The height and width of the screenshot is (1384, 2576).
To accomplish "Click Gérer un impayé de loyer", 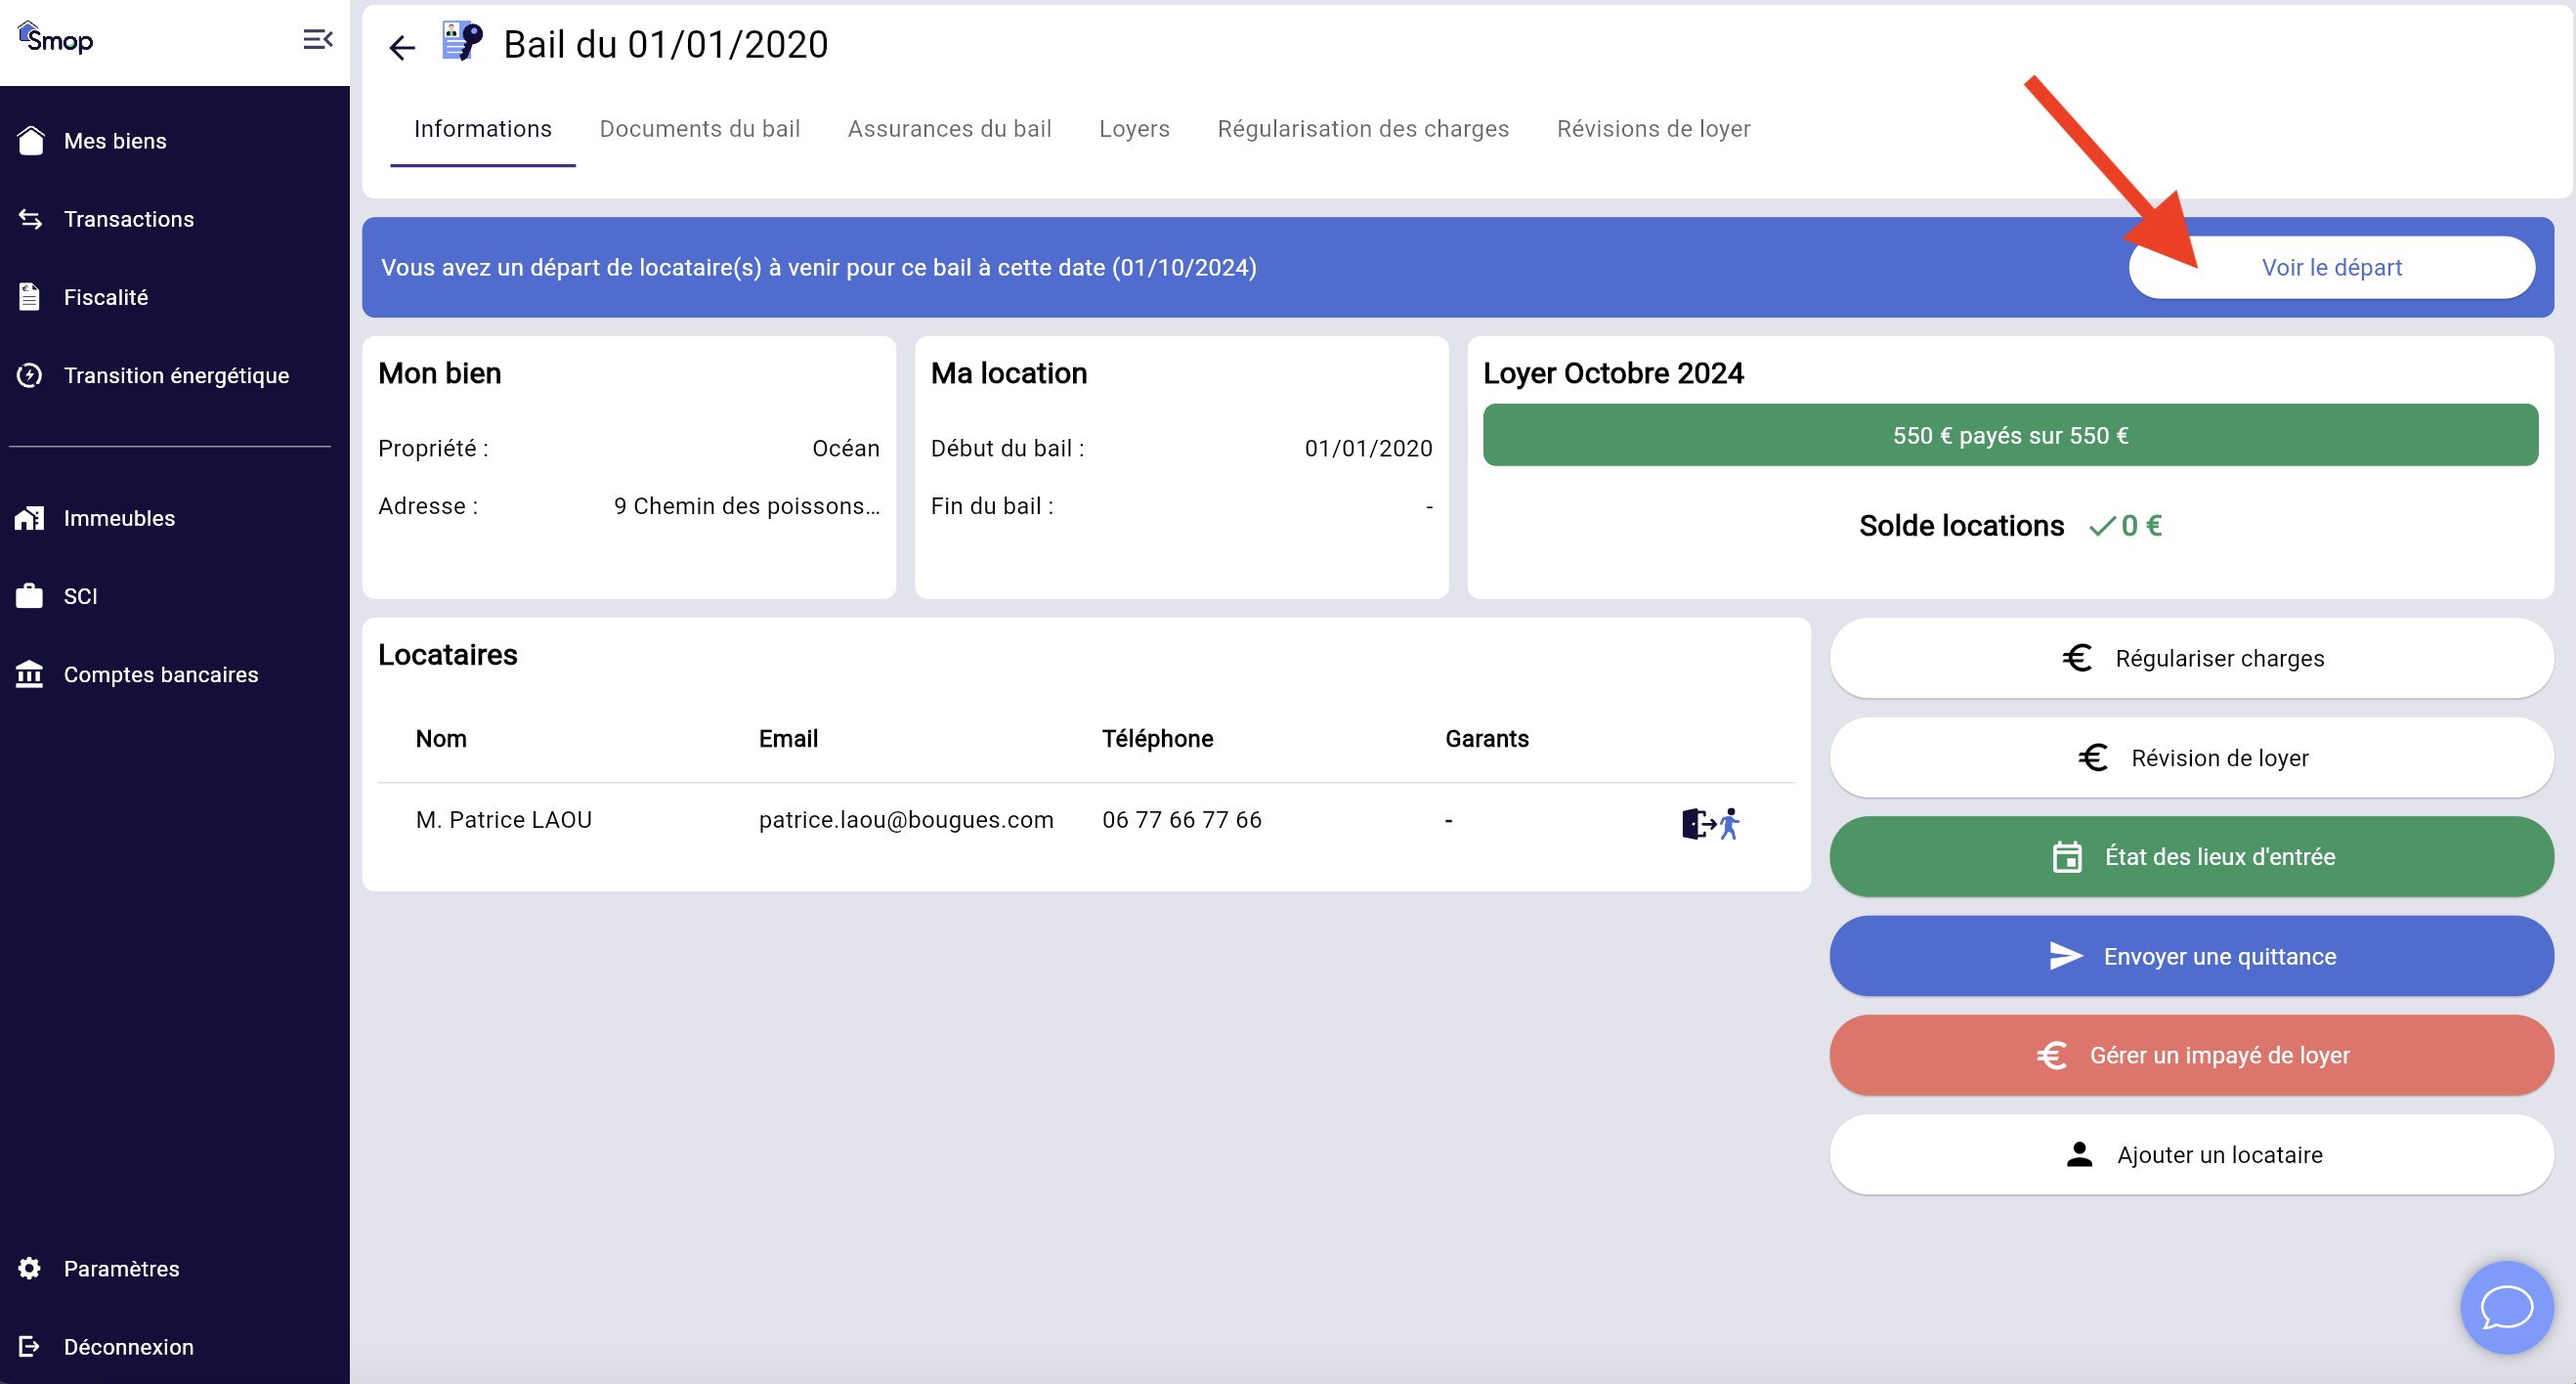I will pos(2191,1055).
